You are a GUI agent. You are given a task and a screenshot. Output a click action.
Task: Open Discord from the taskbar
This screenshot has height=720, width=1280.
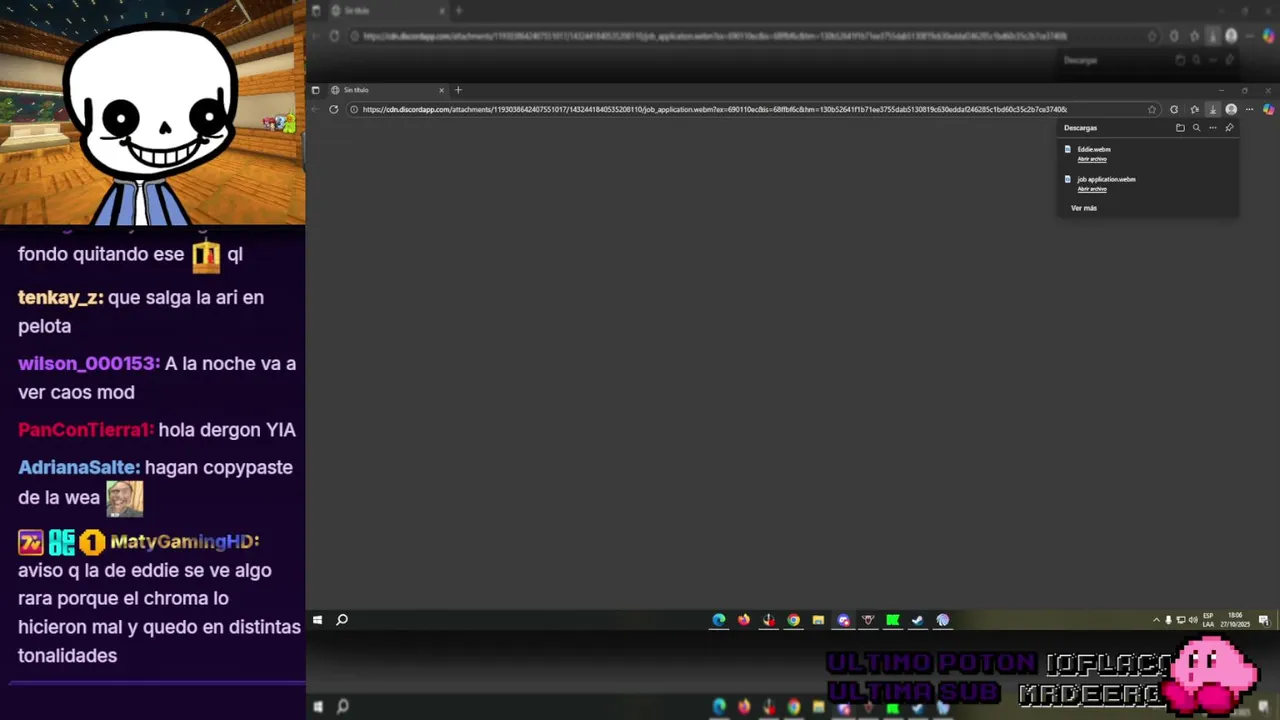click(843, 620)
